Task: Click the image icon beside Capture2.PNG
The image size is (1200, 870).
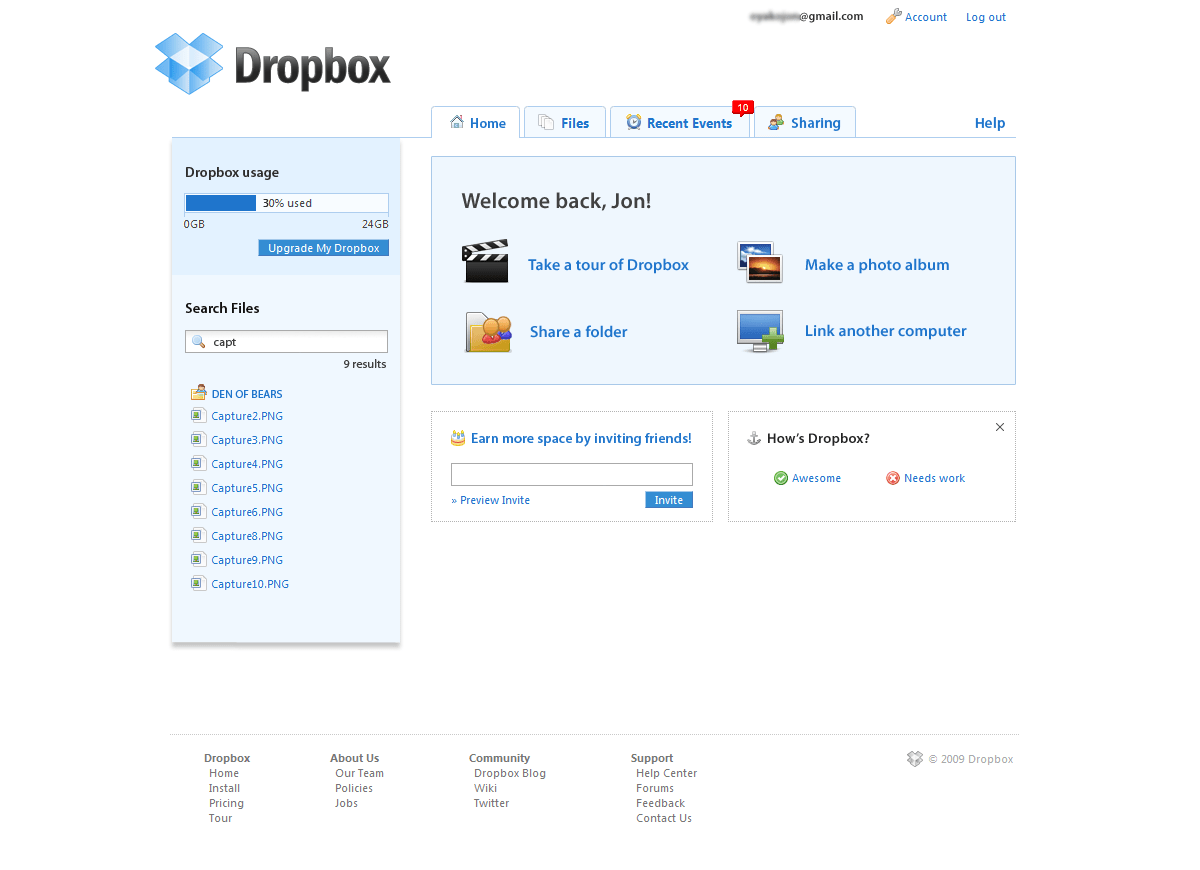Action: [x=198, y=415]
